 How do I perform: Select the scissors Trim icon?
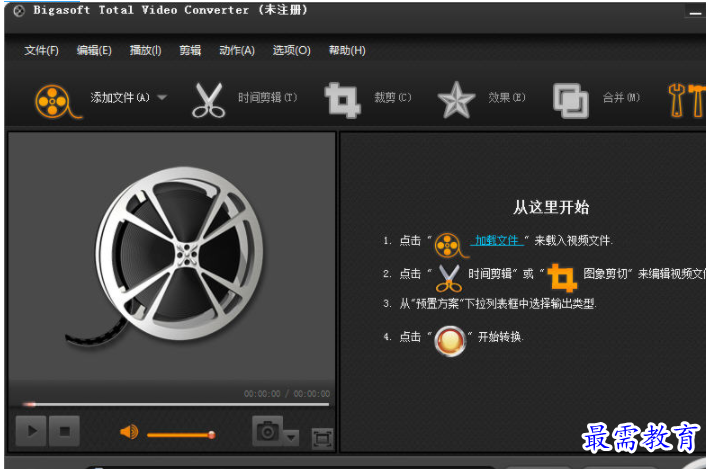click(x=208, y=100)
